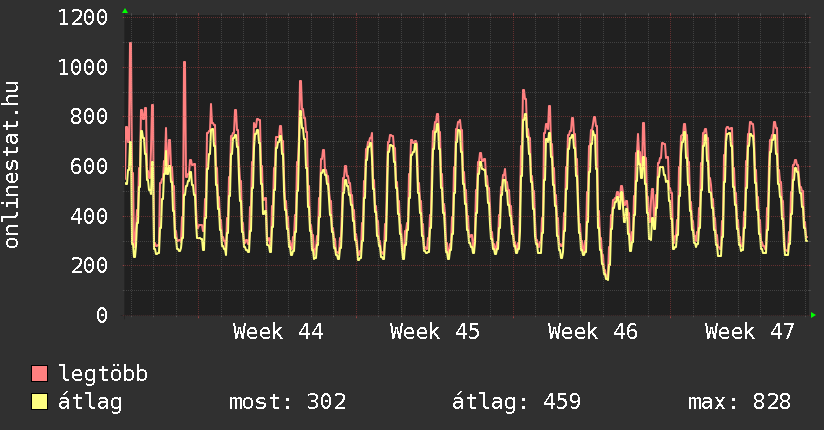Click the 1200 y-axis label

(x=83, y=18)
